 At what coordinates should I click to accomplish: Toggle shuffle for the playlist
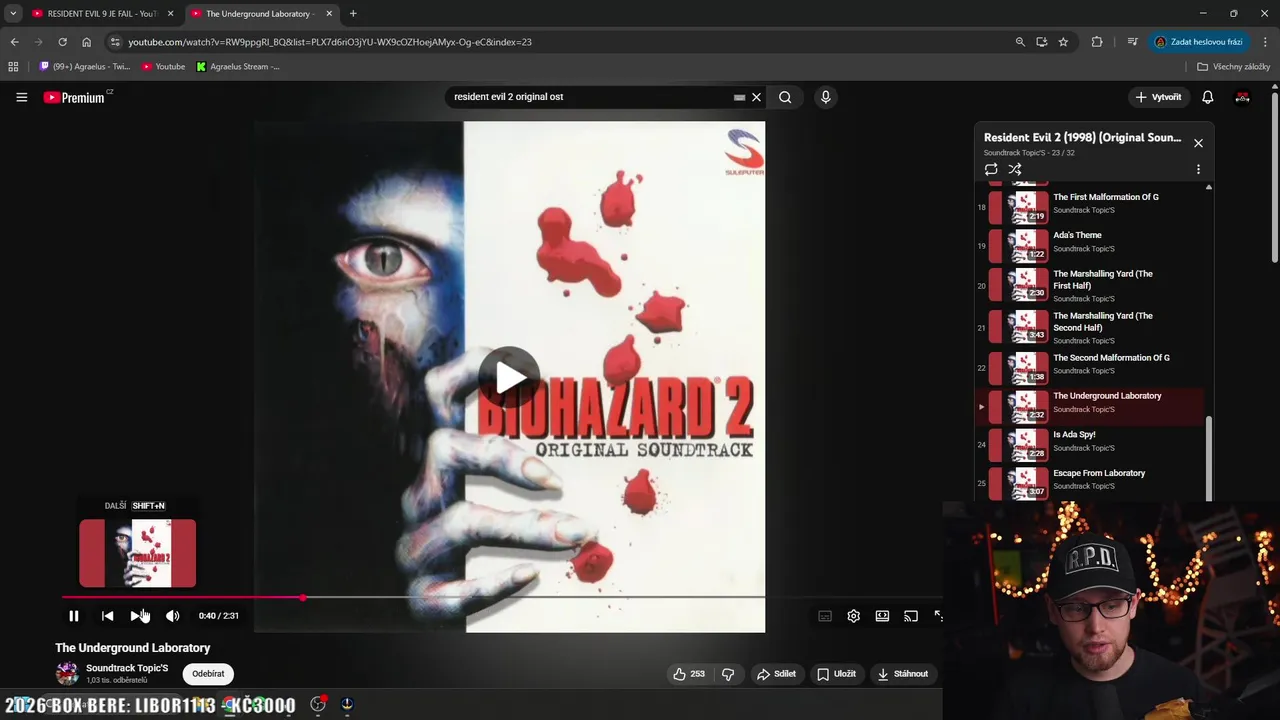pos(1015,169)
